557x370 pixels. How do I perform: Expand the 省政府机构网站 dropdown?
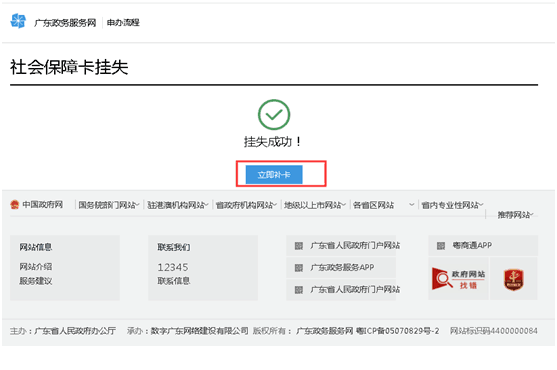click(246, 205)
